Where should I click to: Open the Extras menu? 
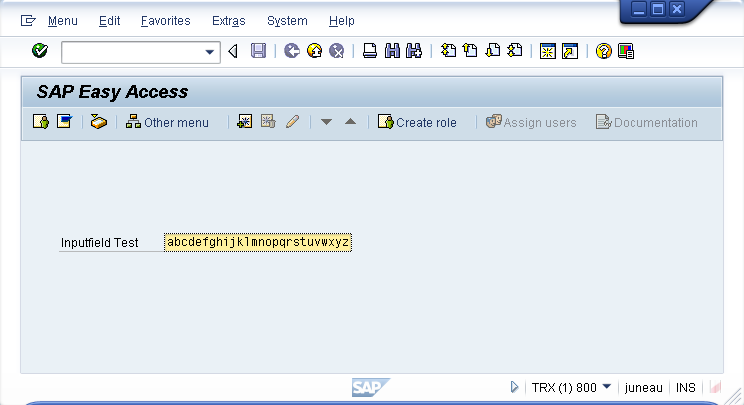click(x=229, y=21)
